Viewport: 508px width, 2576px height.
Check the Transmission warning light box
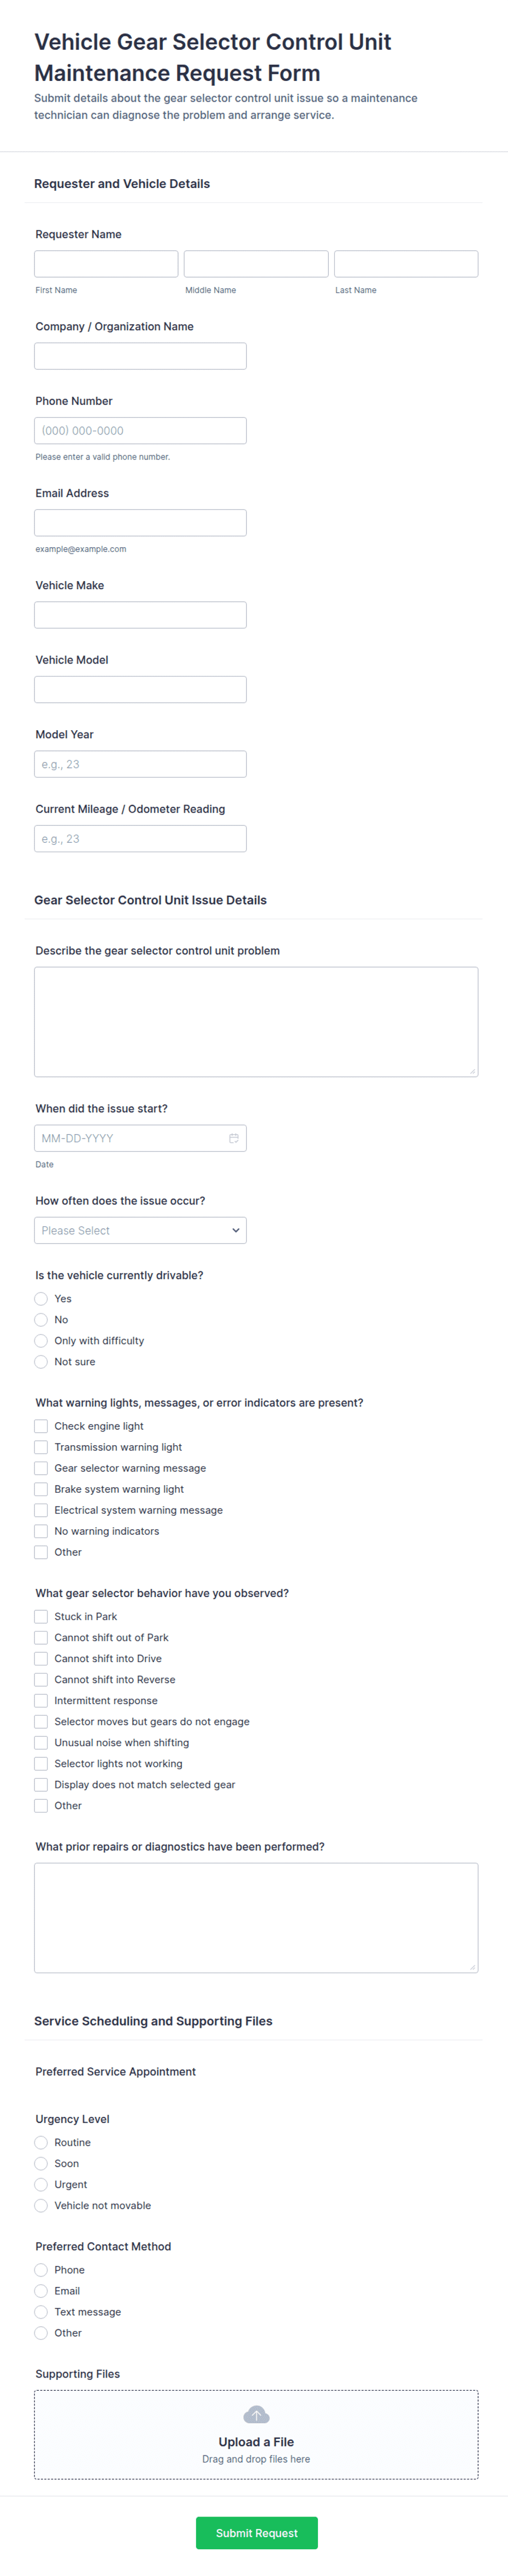click(41, 1447)
